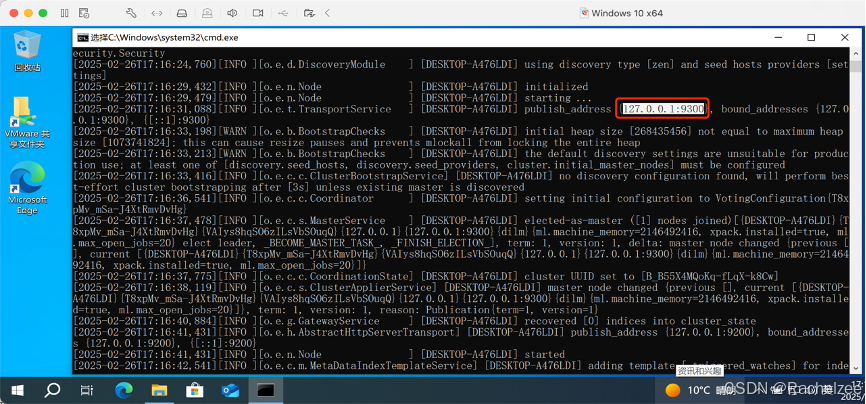Launch Edge from the taskbar
The width and height of the screenshot is (866, 404).
(x=124, y=391)
